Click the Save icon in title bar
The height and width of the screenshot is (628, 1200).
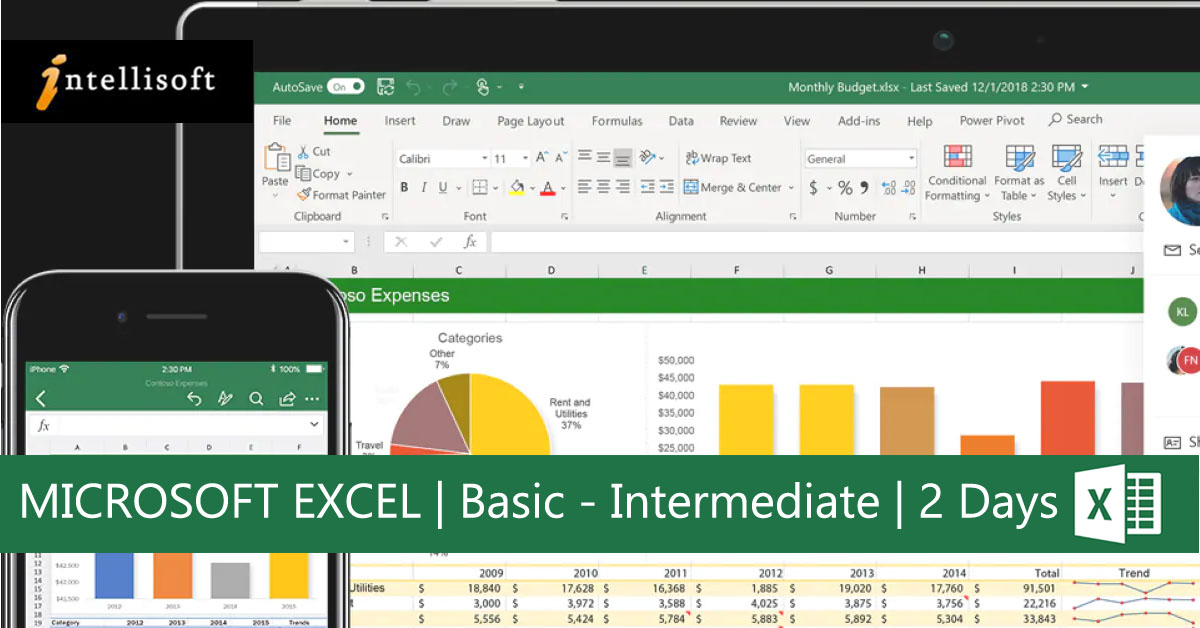tap(385, 87)
